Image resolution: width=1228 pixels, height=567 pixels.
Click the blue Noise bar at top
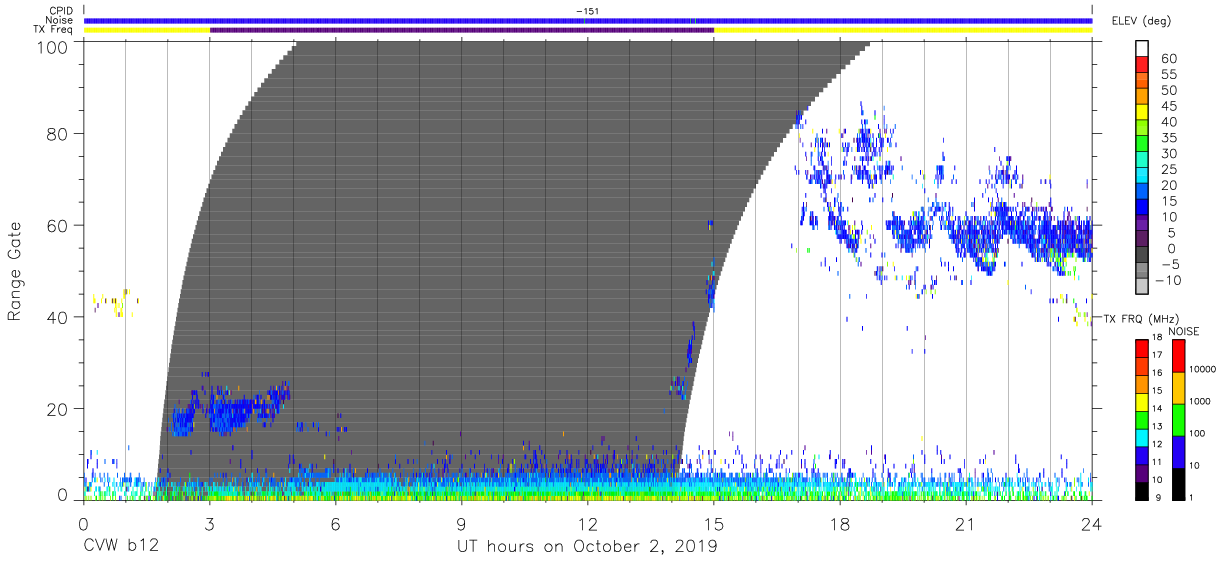coord(588,20)
